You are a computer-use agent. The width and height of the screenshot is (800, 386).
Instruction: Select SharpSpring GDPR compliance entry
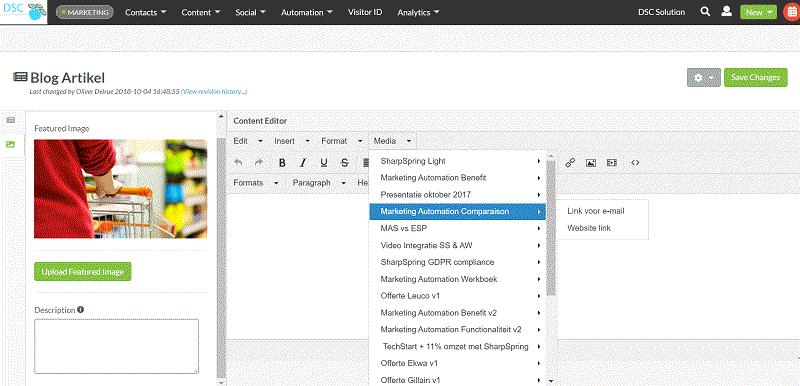coord(458,262)
